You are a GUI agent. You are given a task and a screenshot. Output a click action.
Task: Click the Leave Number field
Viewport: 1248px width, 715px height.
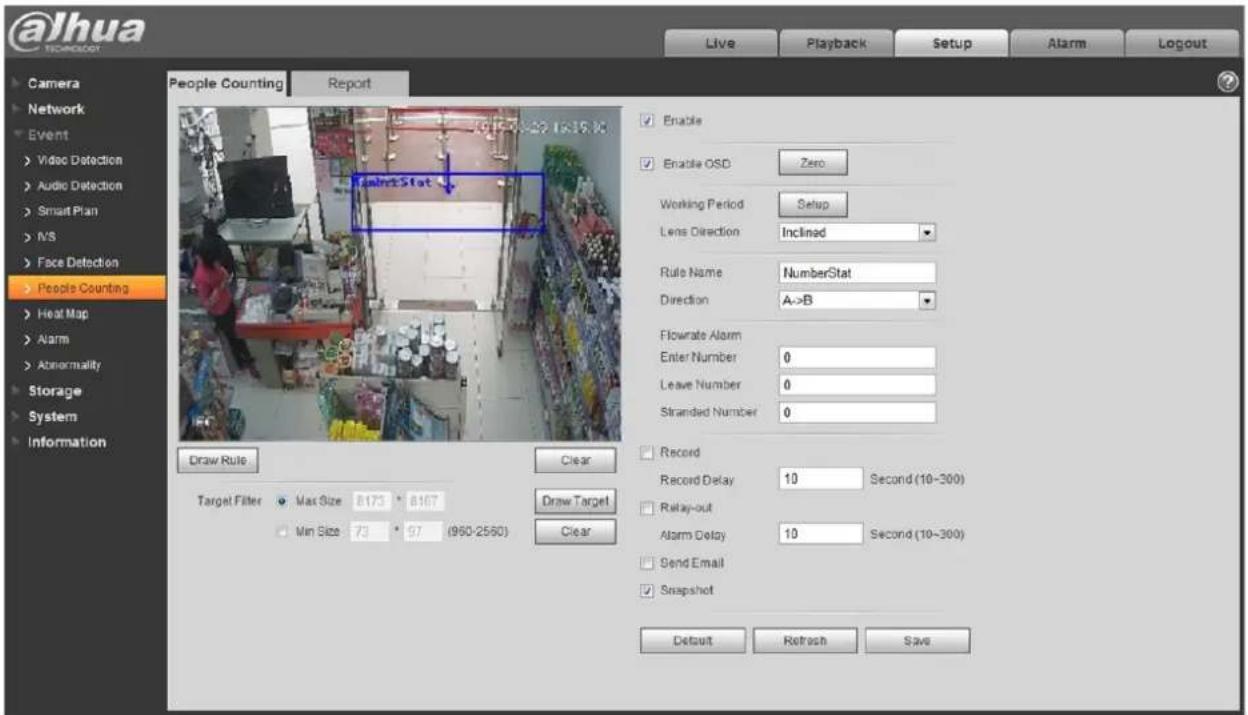pyautogui.click(x=857, y=385)
